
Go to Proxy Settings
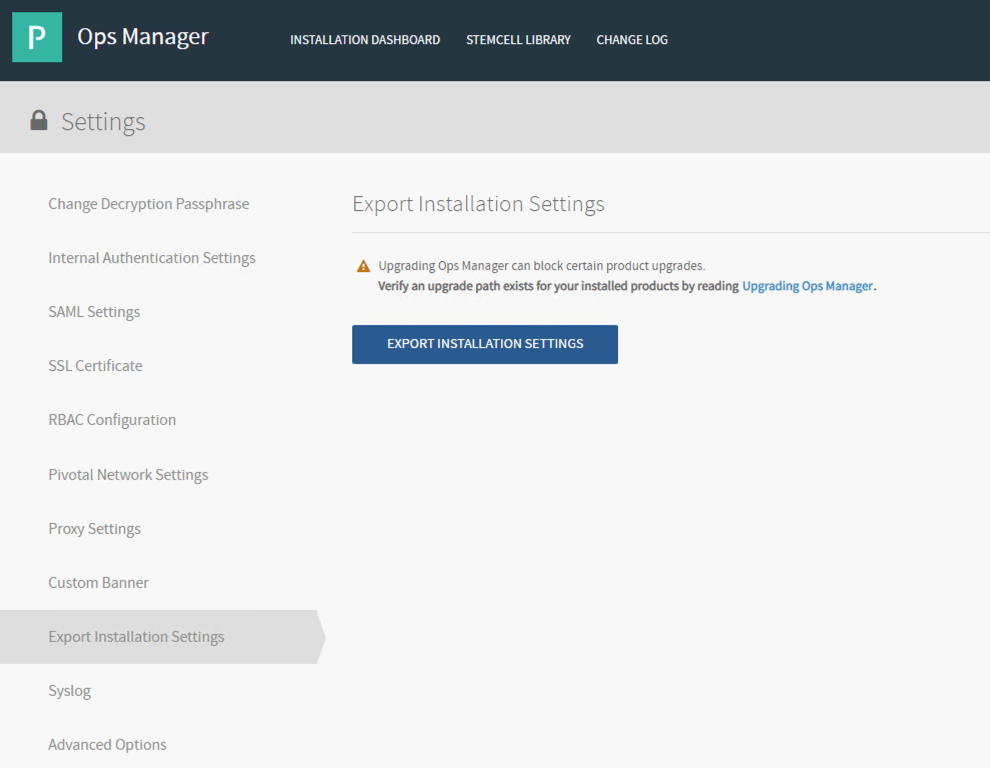tap(94, 529)
